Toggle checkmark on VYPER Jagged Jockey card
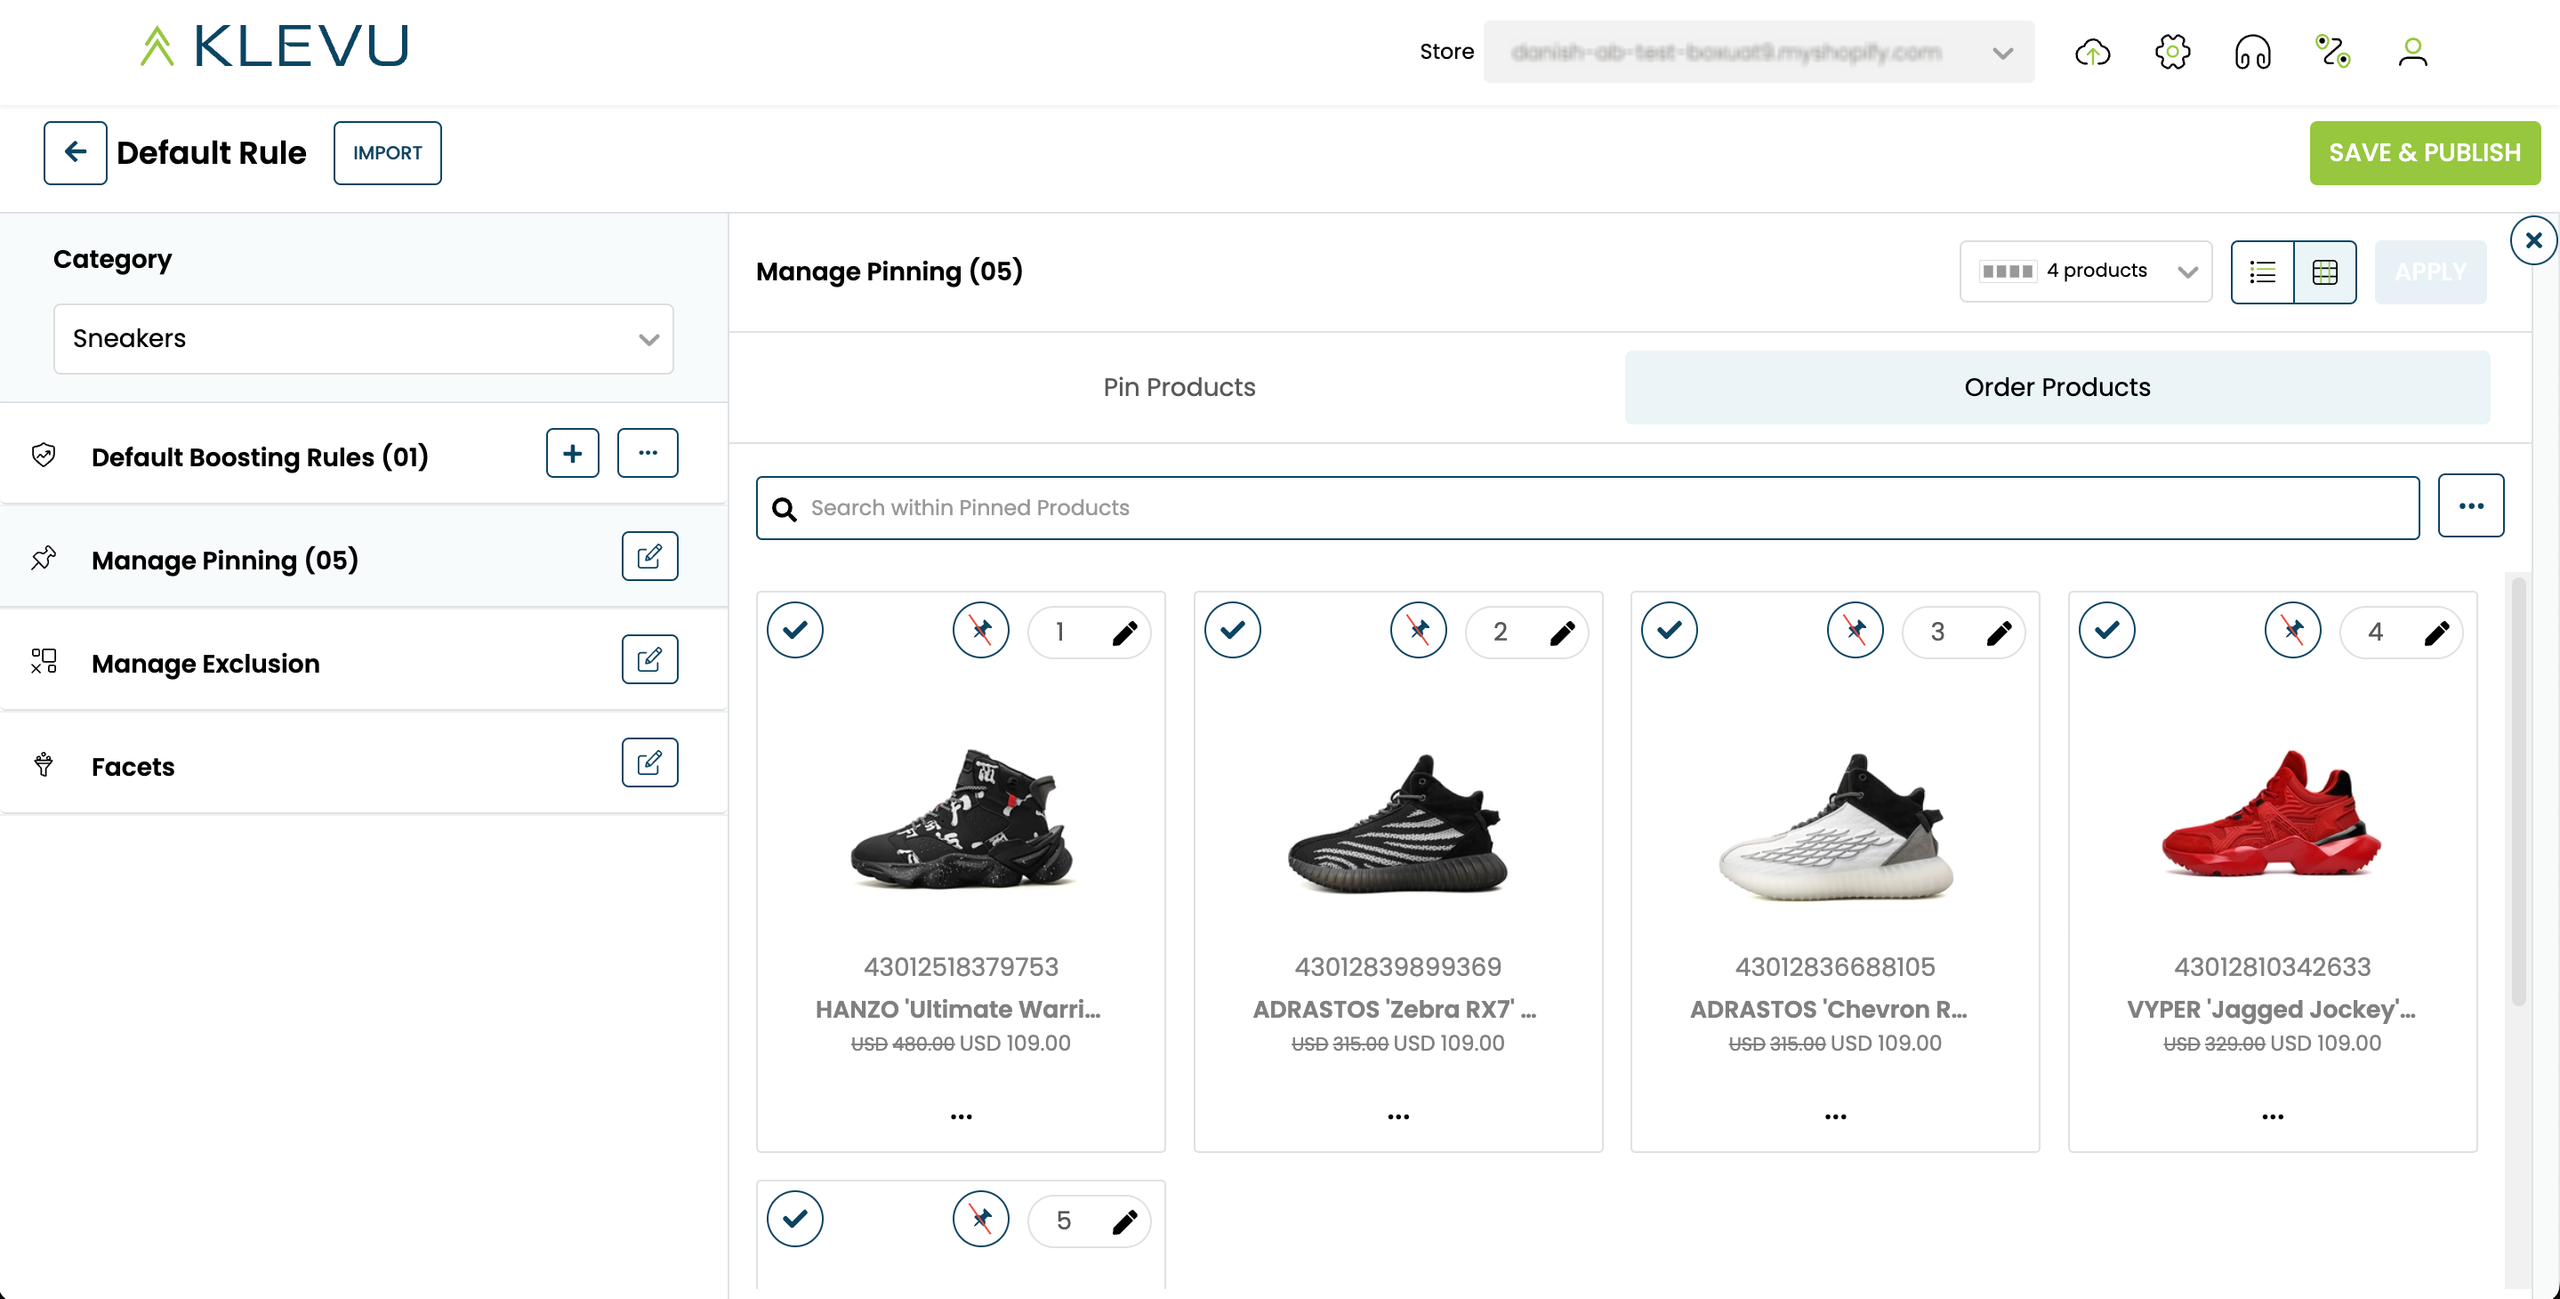This screenshot has width=2560, height=1299. (2106, 630)
